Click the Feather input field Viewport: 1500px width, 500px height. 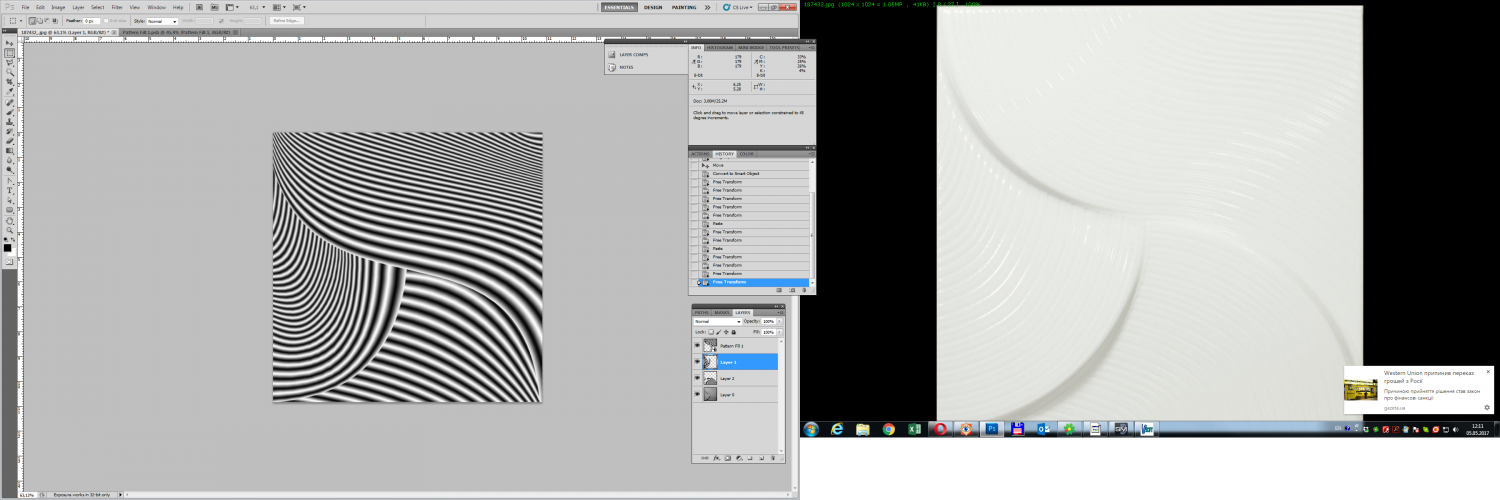(91, 20)
